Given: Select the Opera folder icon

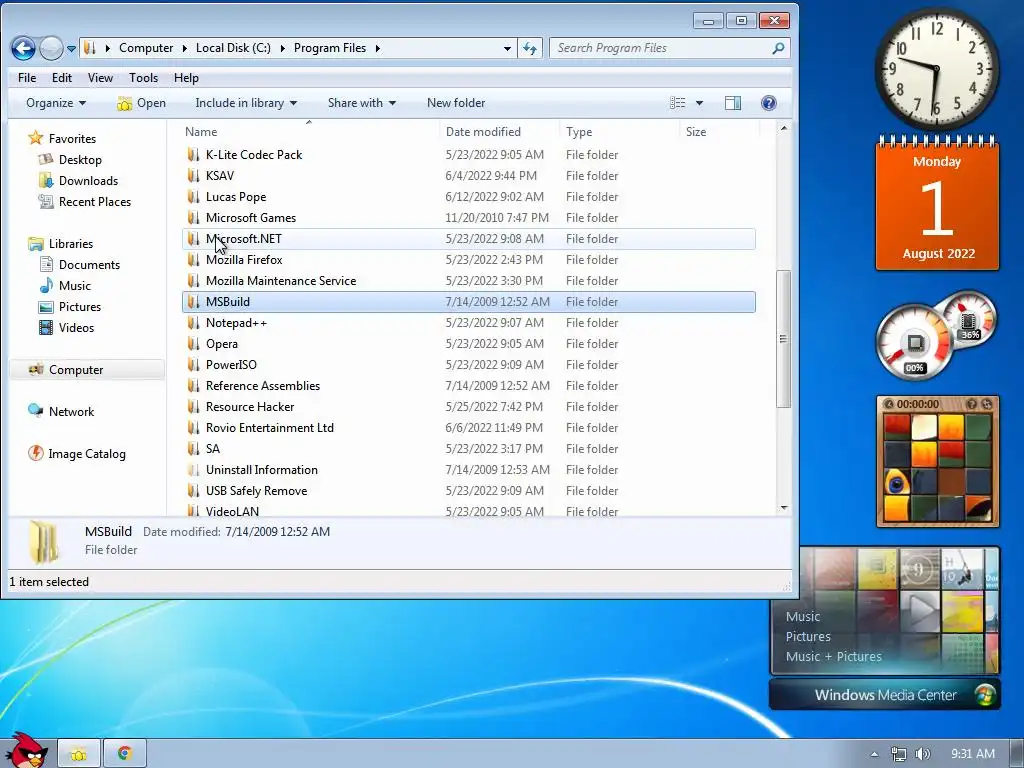Looking at the screenshot, I should coord(193,344).
